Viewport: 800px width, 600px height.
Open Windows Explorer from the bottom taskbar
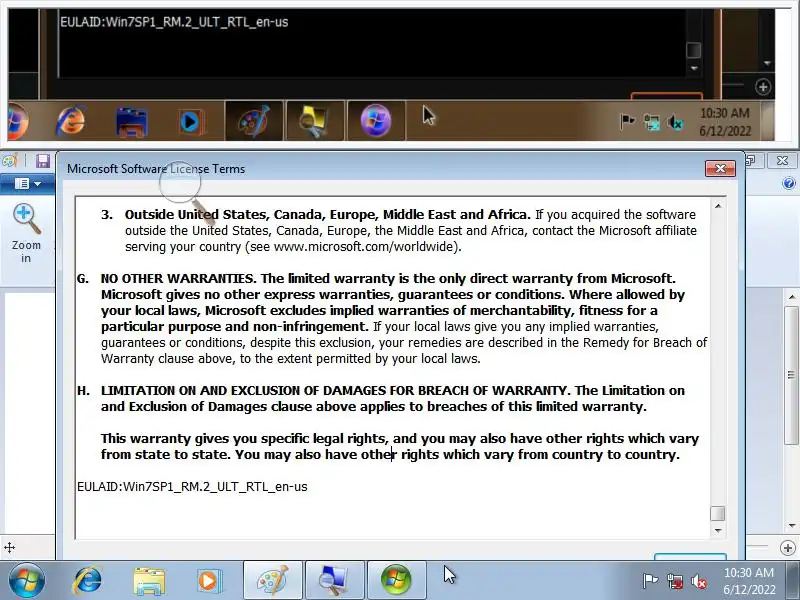(x=149, y=581)
